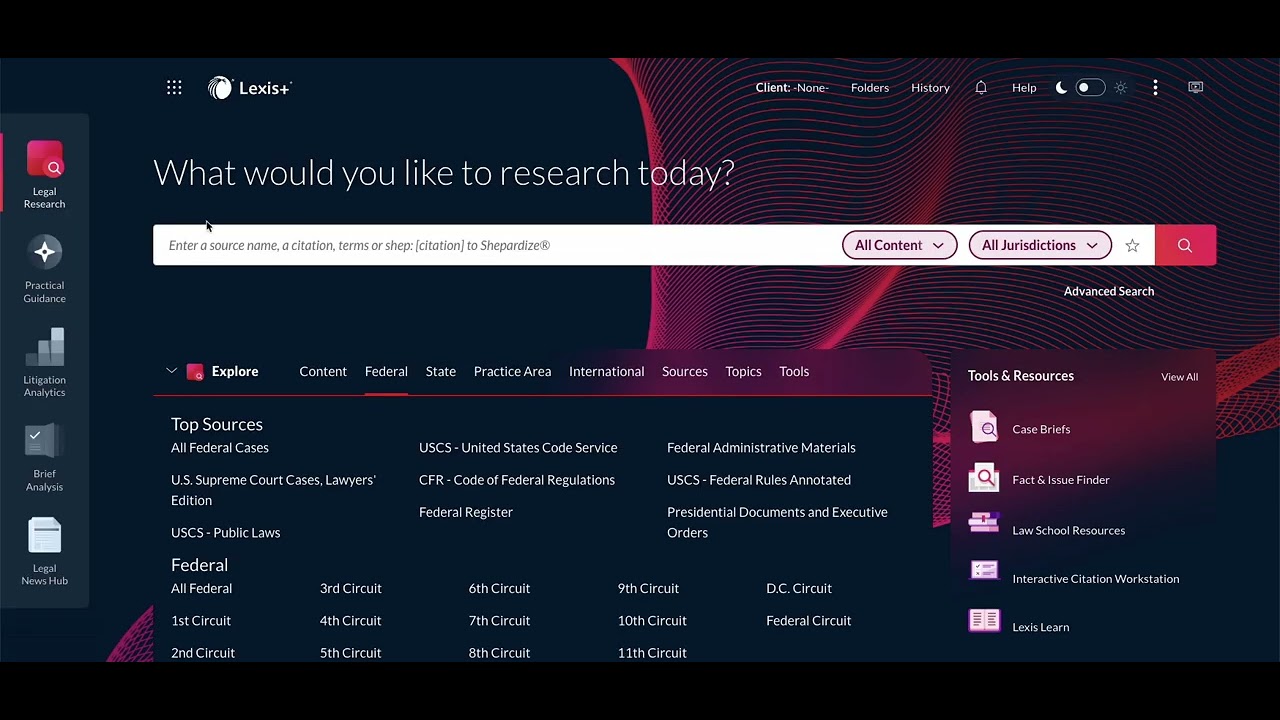The height and width of the screenshot is (720, 1280).
Task: Open Federal Administrative Materials
Action: [761, 447]
